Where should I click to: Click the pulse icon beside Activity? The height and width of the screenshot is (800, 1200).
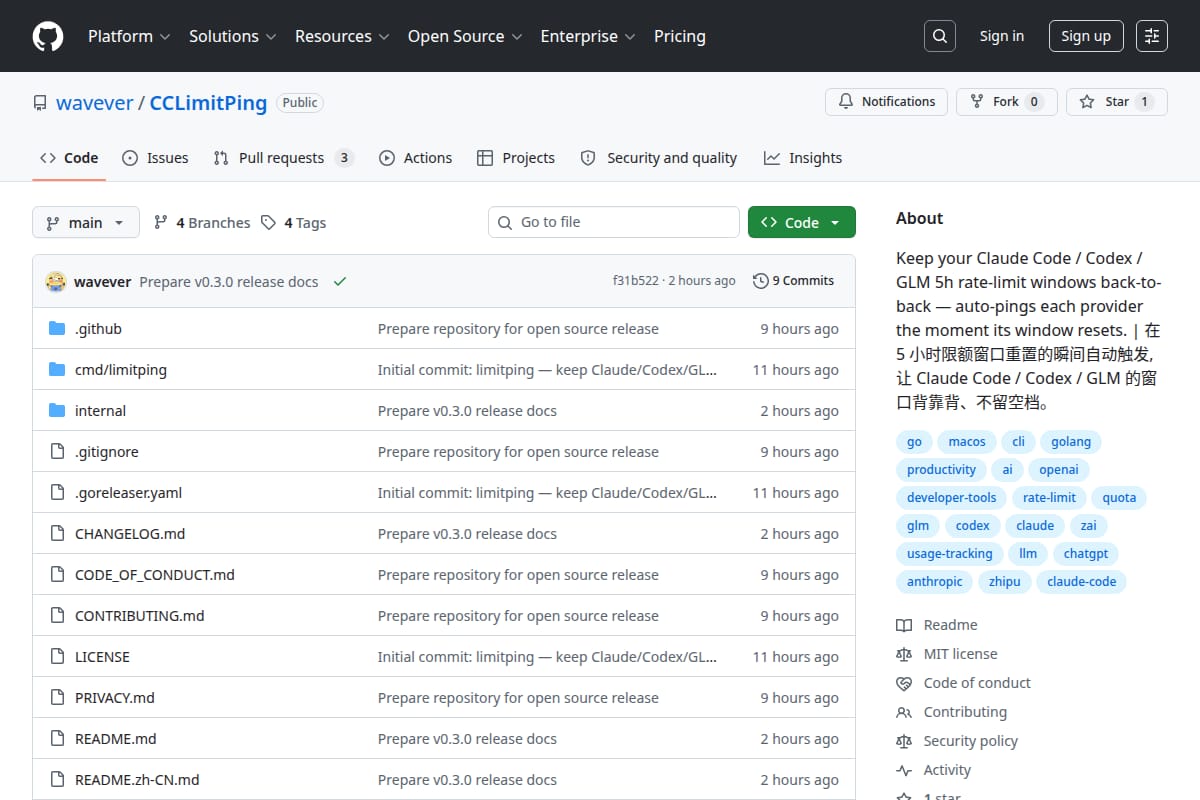(x=904, y=770)
